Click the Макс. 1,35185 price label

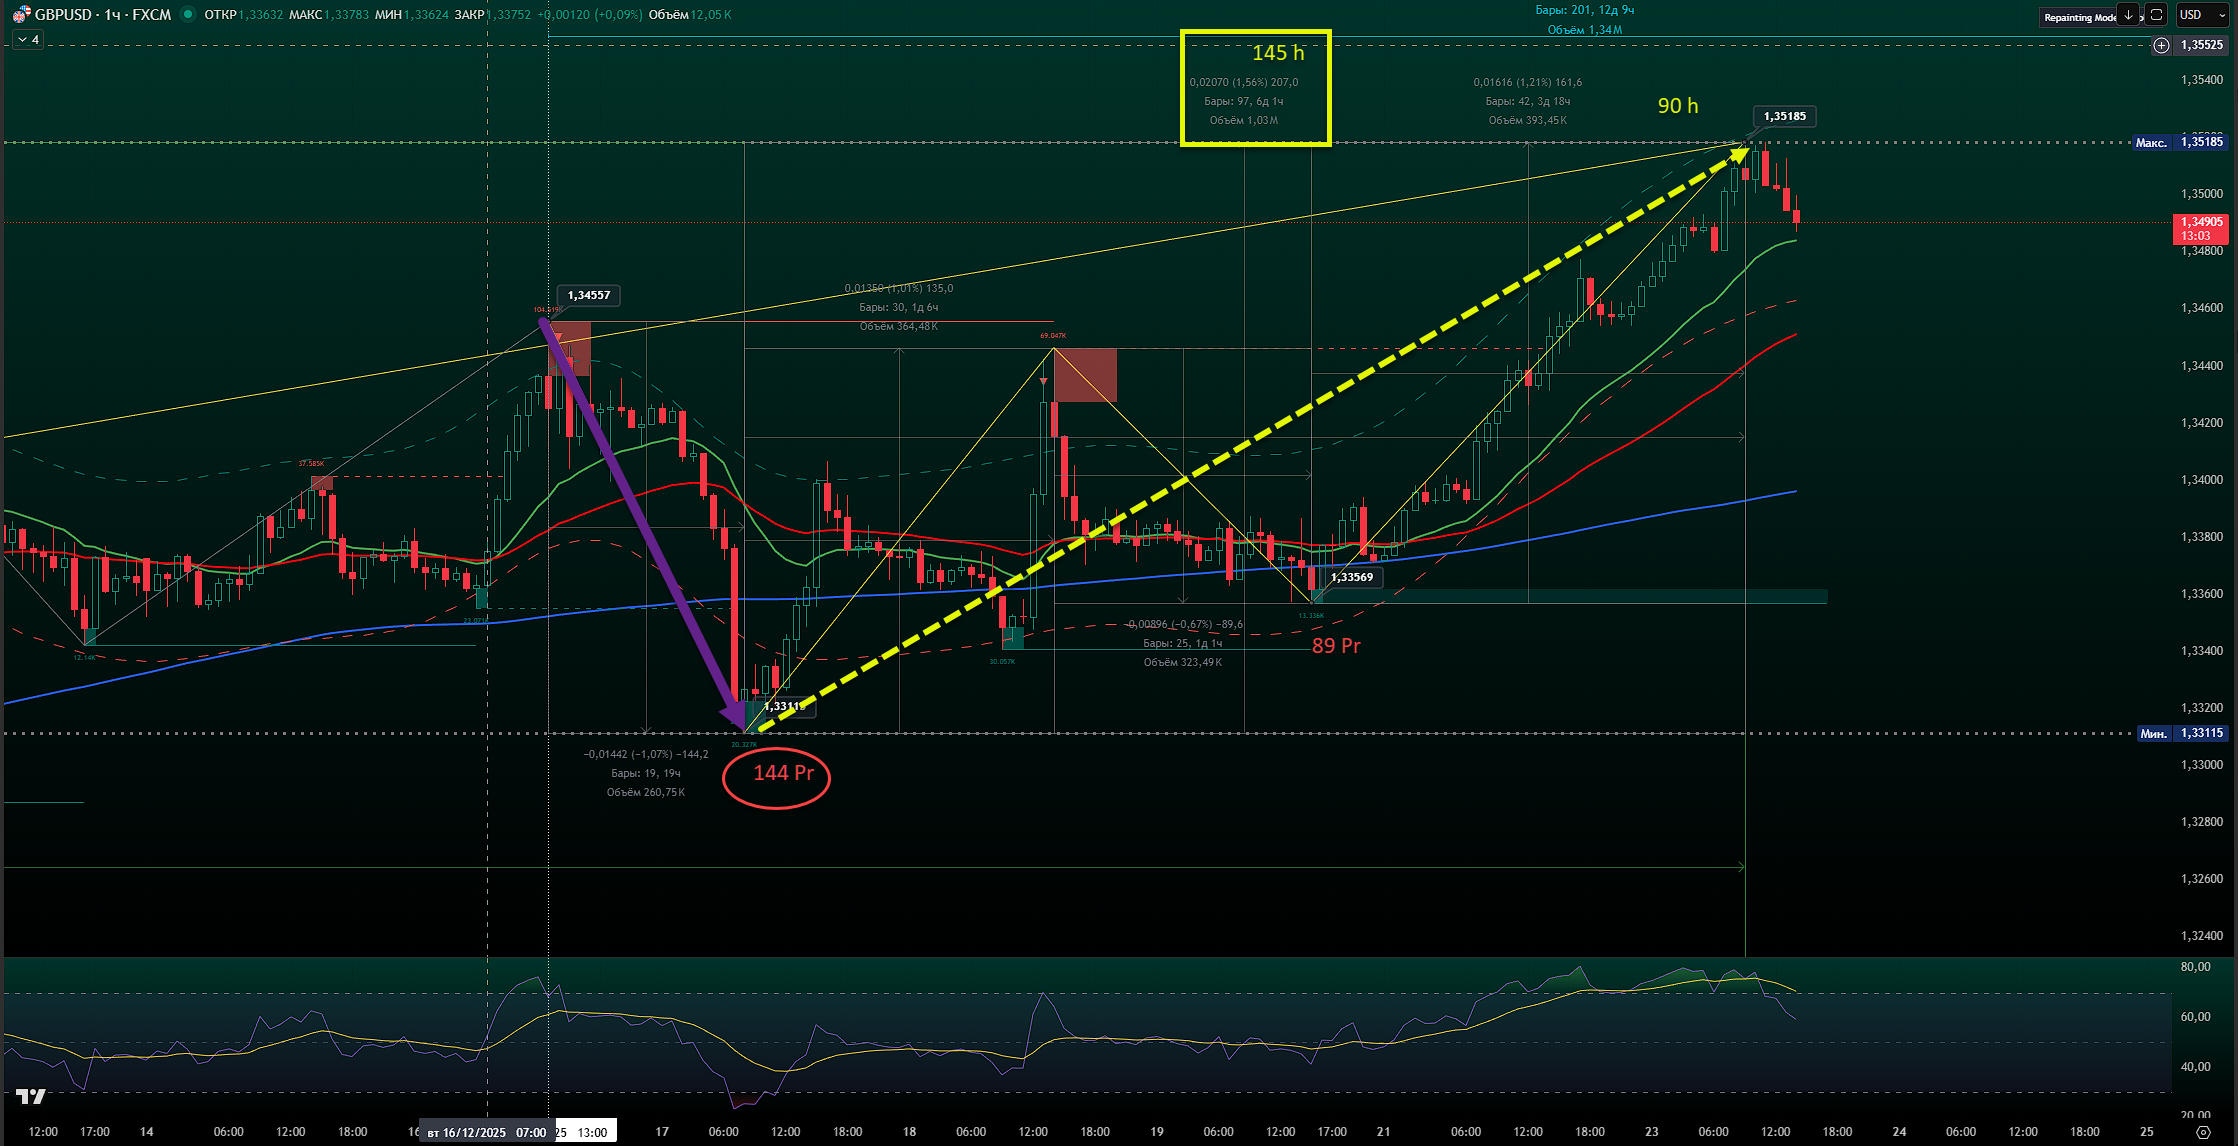(x=2179, y=142)
